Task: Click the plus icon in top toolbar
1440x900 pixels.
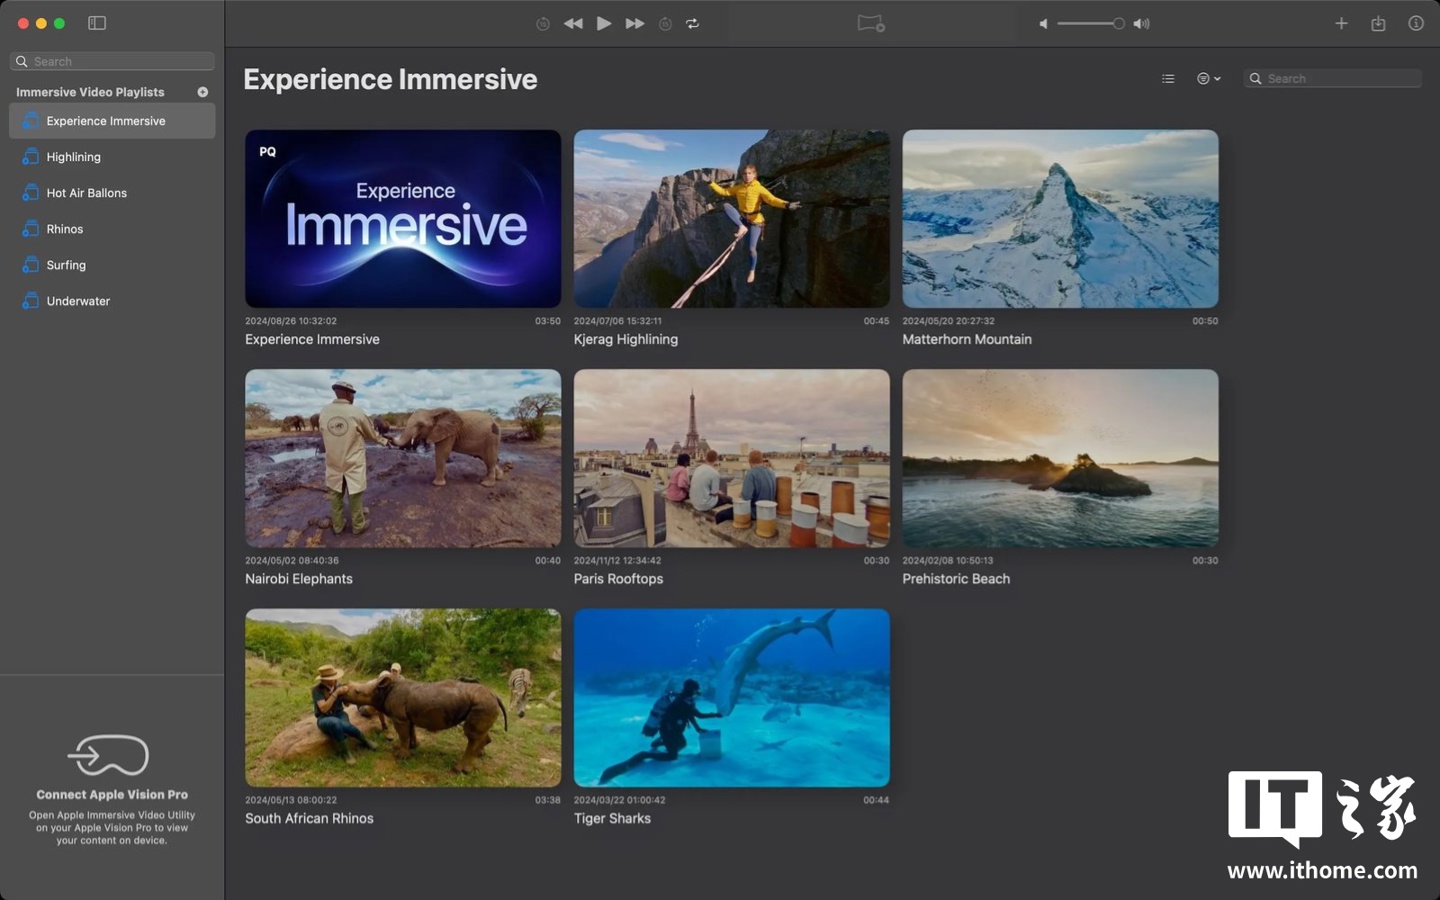Action: click(x=1341, y=23)
